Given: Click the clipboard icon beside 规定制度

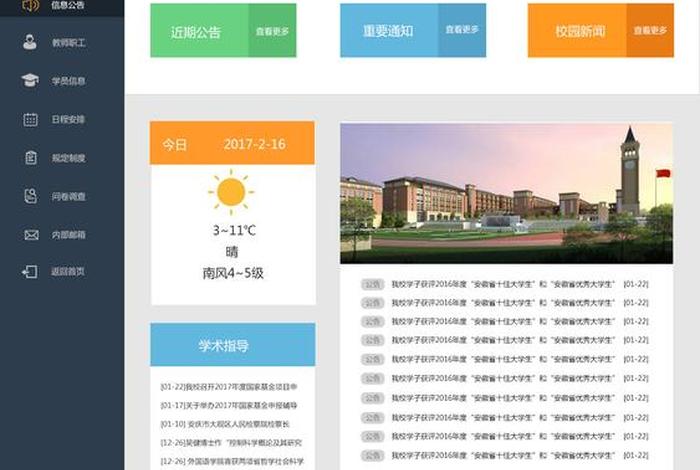Looking at the screenshot, I should click(x=31, y=157).
